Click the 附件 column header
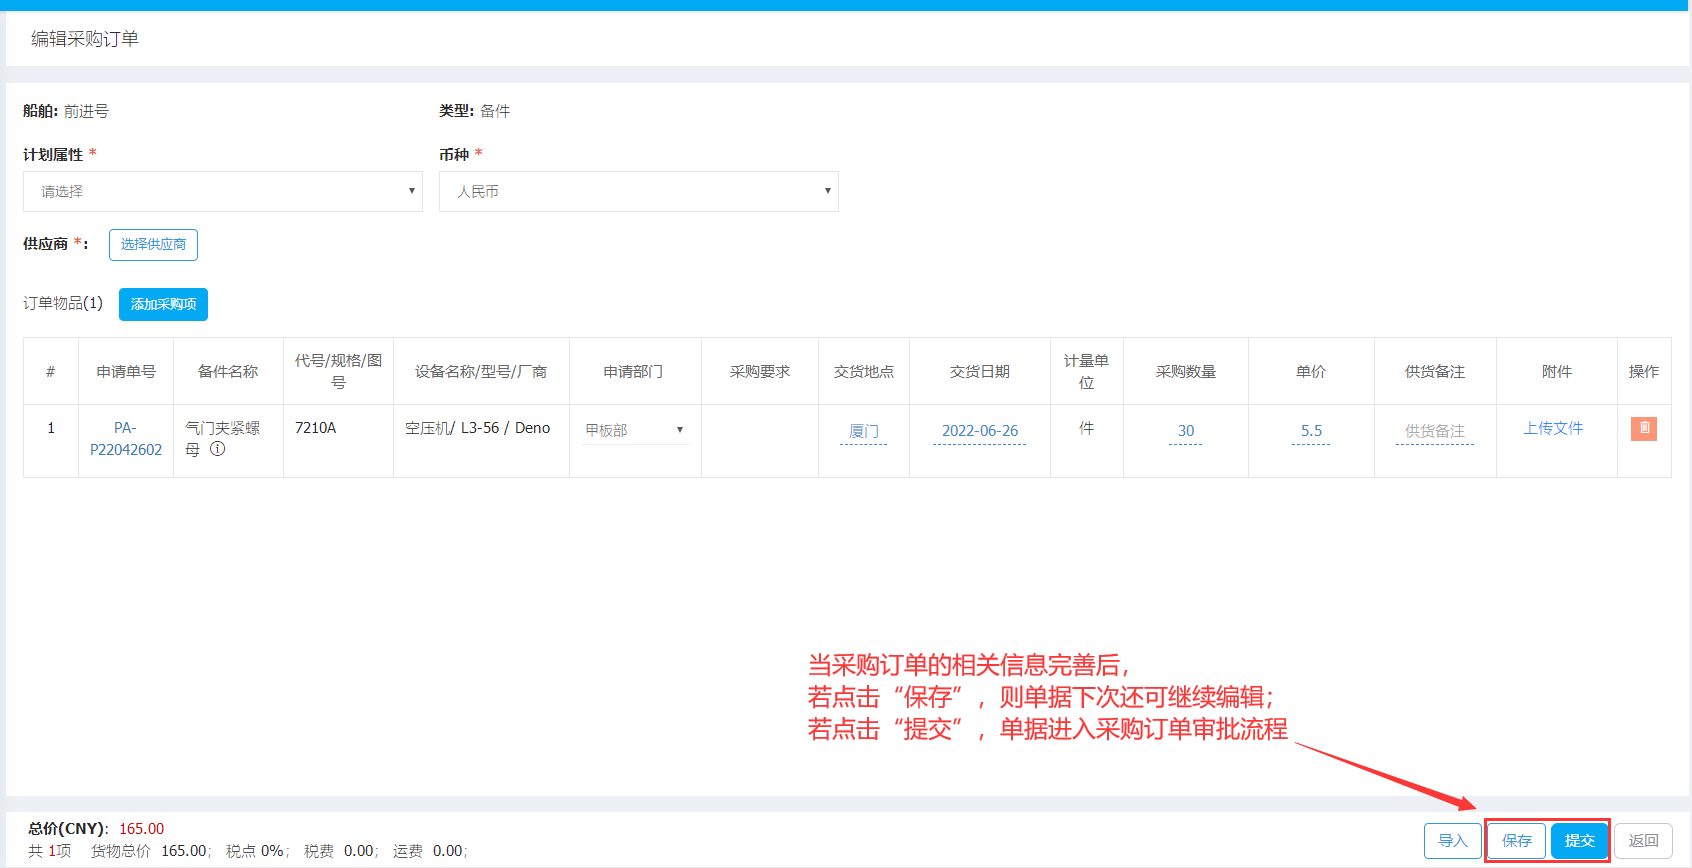This screenshot has height=868, width=1692. pos(1557,371)
